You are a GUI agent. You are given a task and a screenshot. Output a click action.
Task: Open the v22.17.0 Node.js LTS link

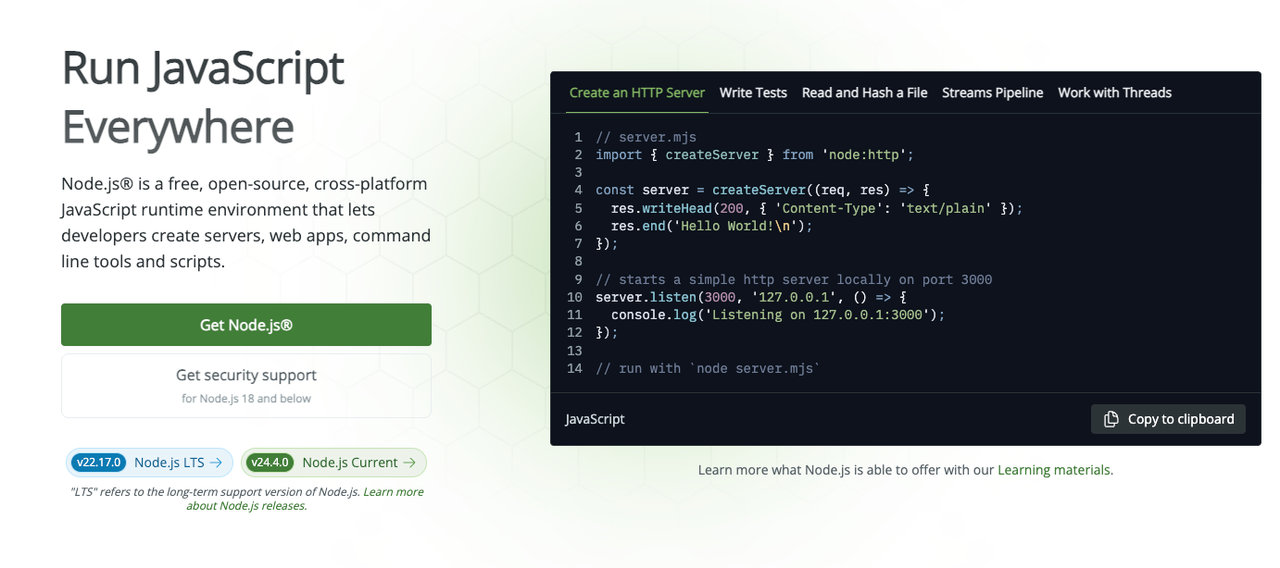pyautogui.click(x=150, y=463)
